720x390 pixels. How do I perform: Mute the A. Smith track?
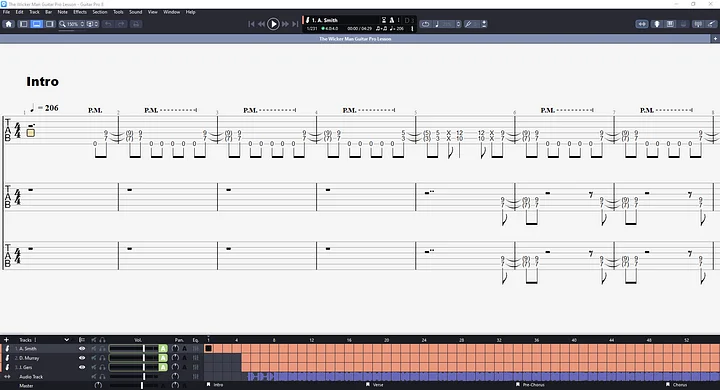[94, 349]
